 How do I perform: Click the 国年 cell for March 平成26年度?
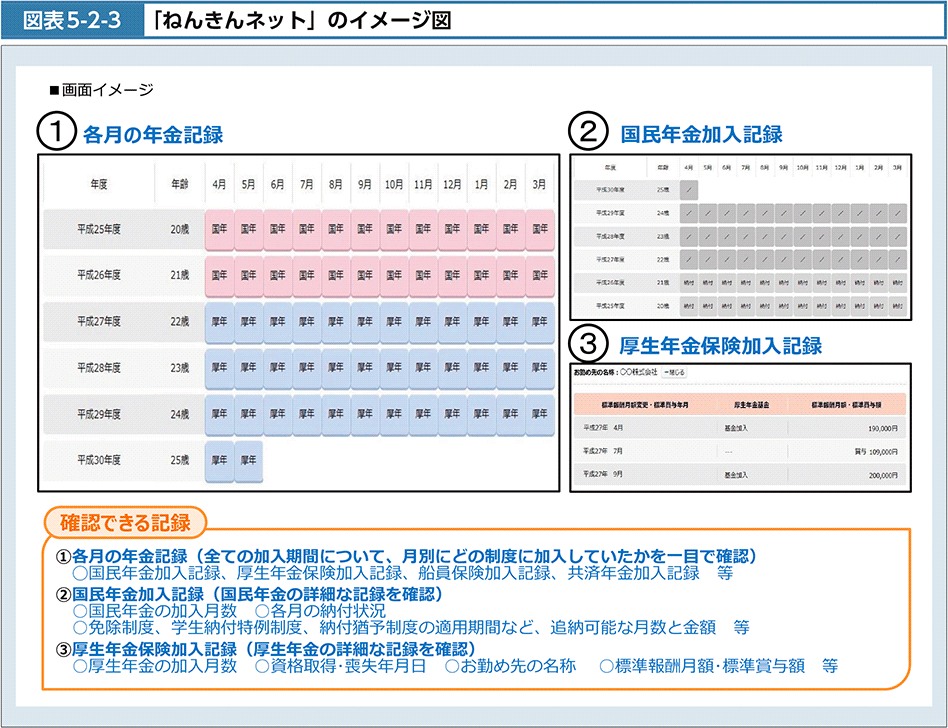click(539, 275)
